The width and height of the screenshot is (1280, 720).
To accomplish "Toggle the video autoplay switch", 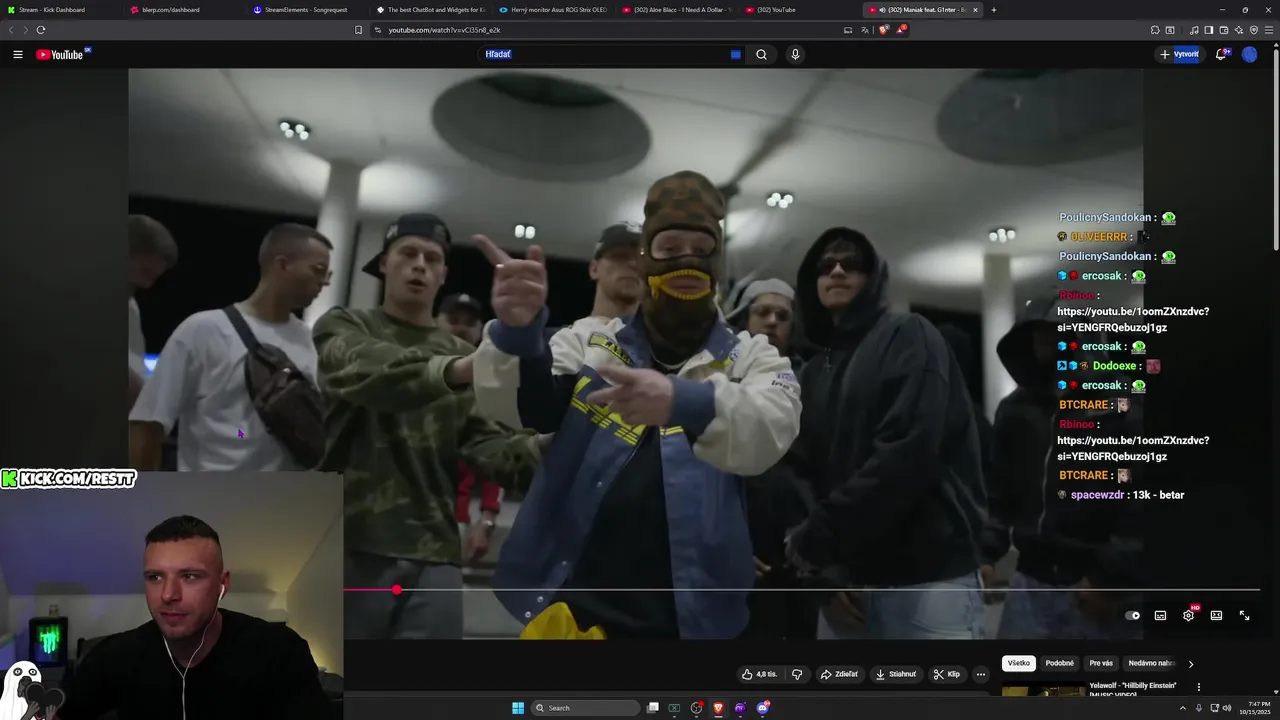I will point(1132,615).
